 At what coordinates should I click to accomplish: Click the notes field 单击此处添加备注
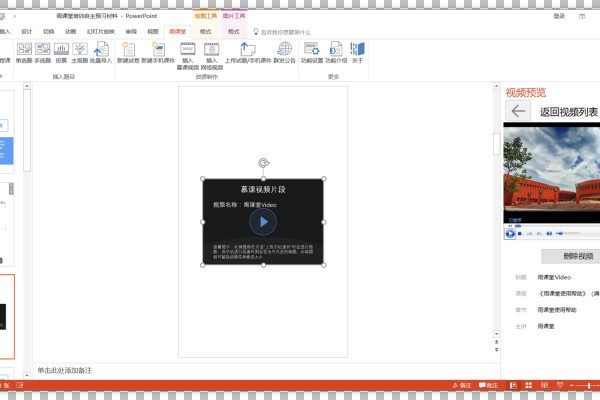point(65,370)
